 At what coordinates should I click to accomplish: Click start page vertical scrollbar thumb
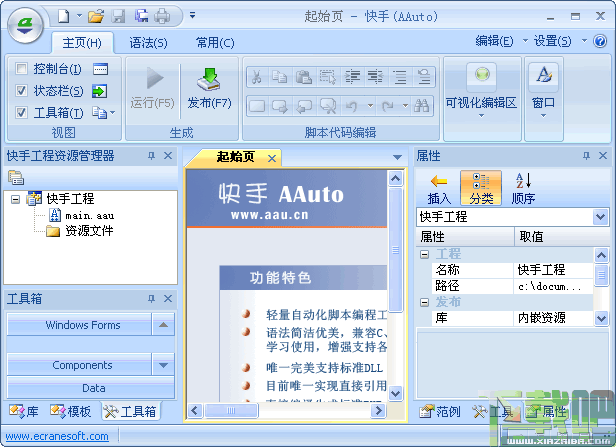tap(396, 249)
